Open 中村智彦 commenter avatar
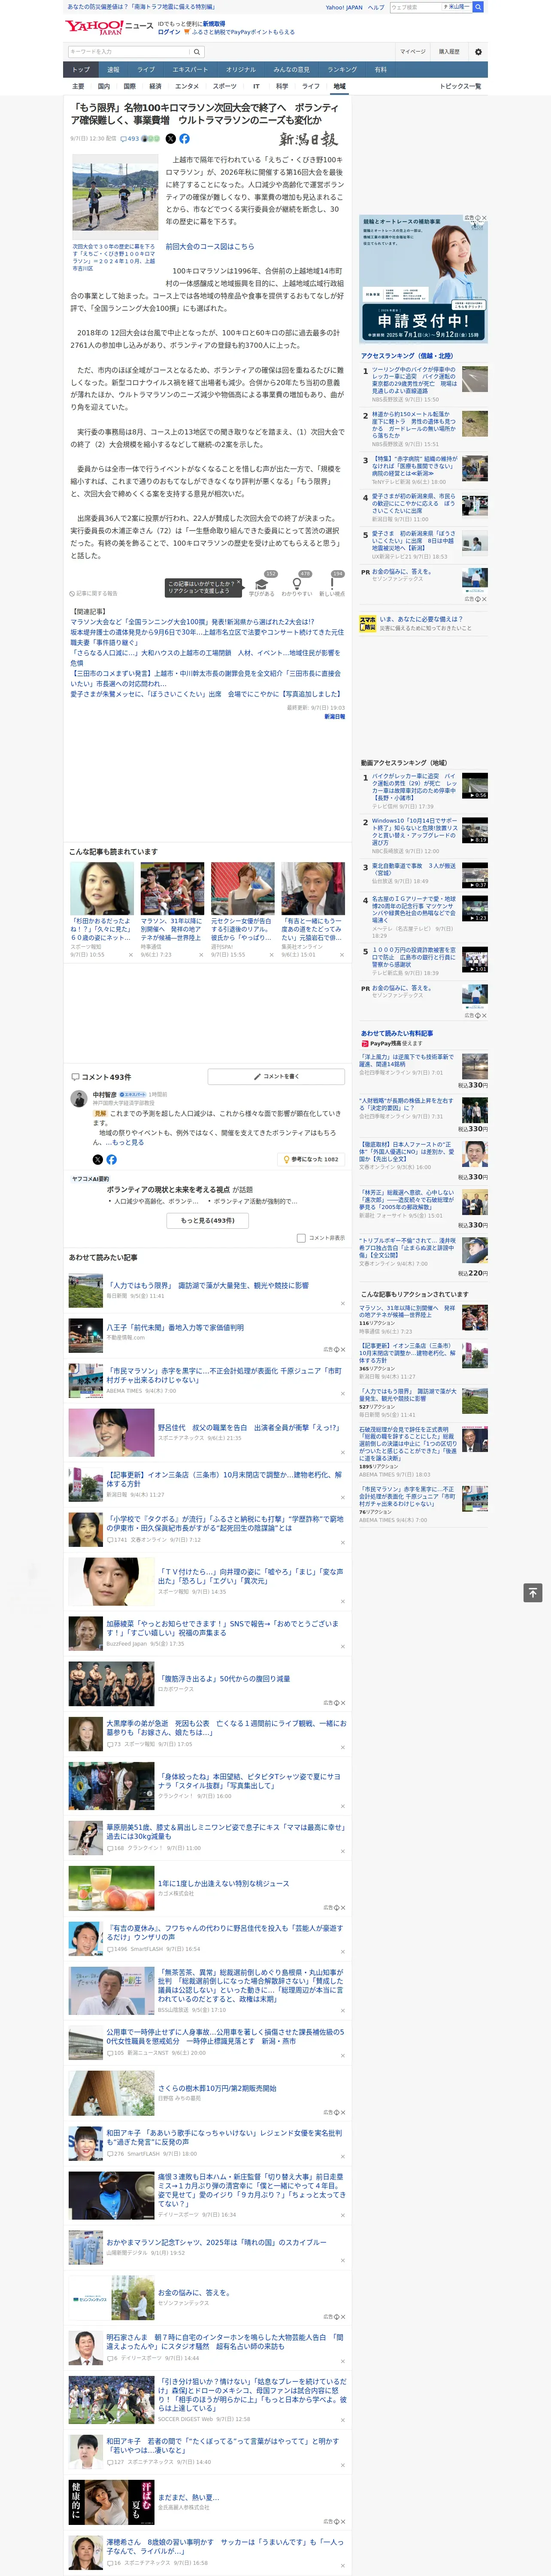551x2576 pixels. 78,1099
